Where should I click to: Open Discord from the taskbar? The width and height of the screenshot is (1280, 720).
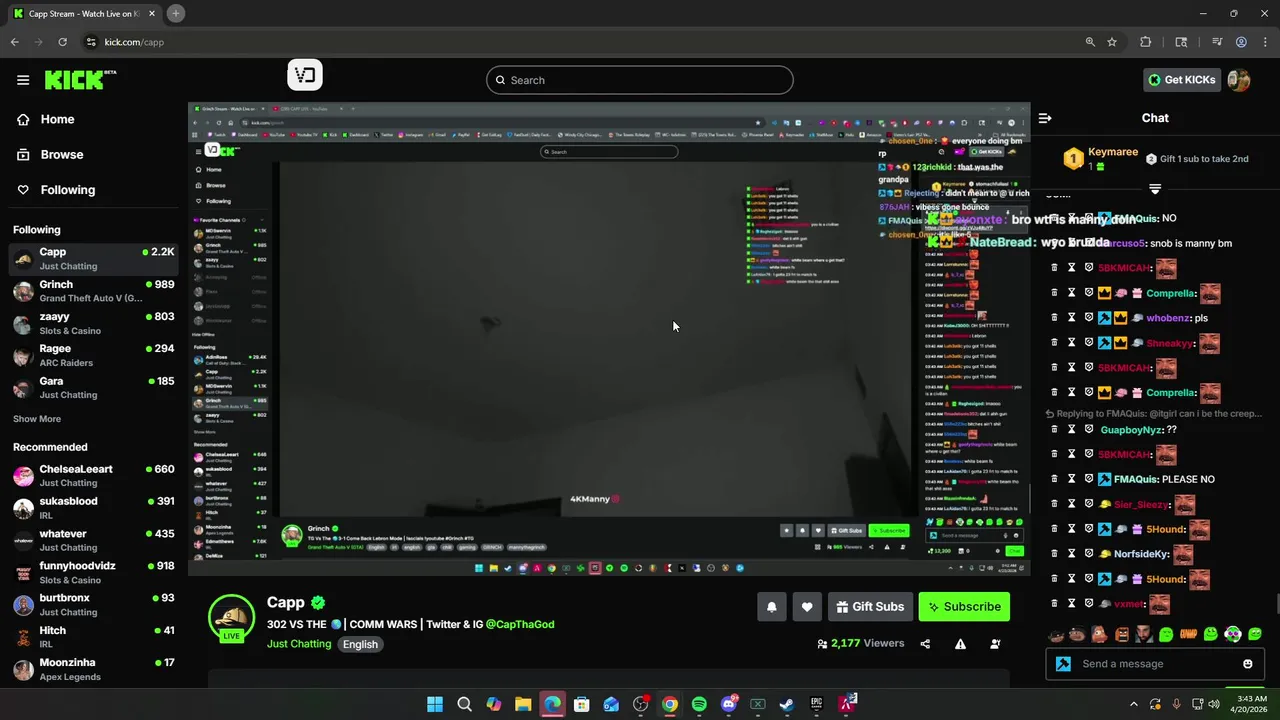[x=729, y=704]
